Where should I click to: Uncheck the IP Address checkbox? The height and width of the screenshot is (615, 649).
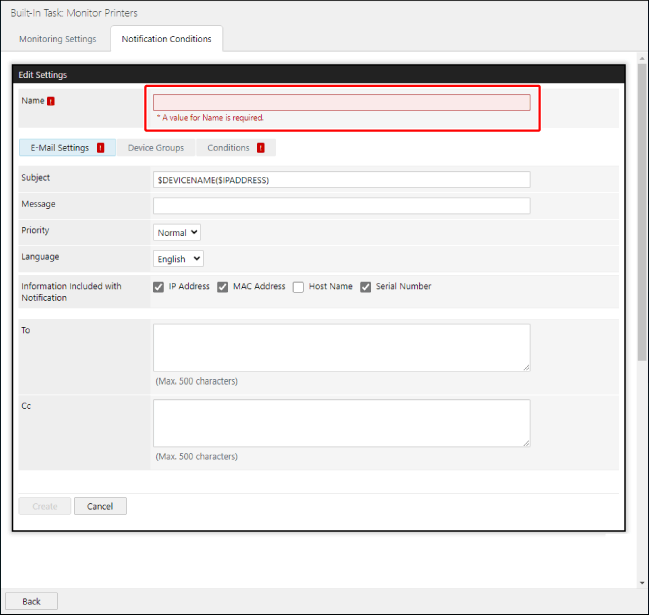159,287
